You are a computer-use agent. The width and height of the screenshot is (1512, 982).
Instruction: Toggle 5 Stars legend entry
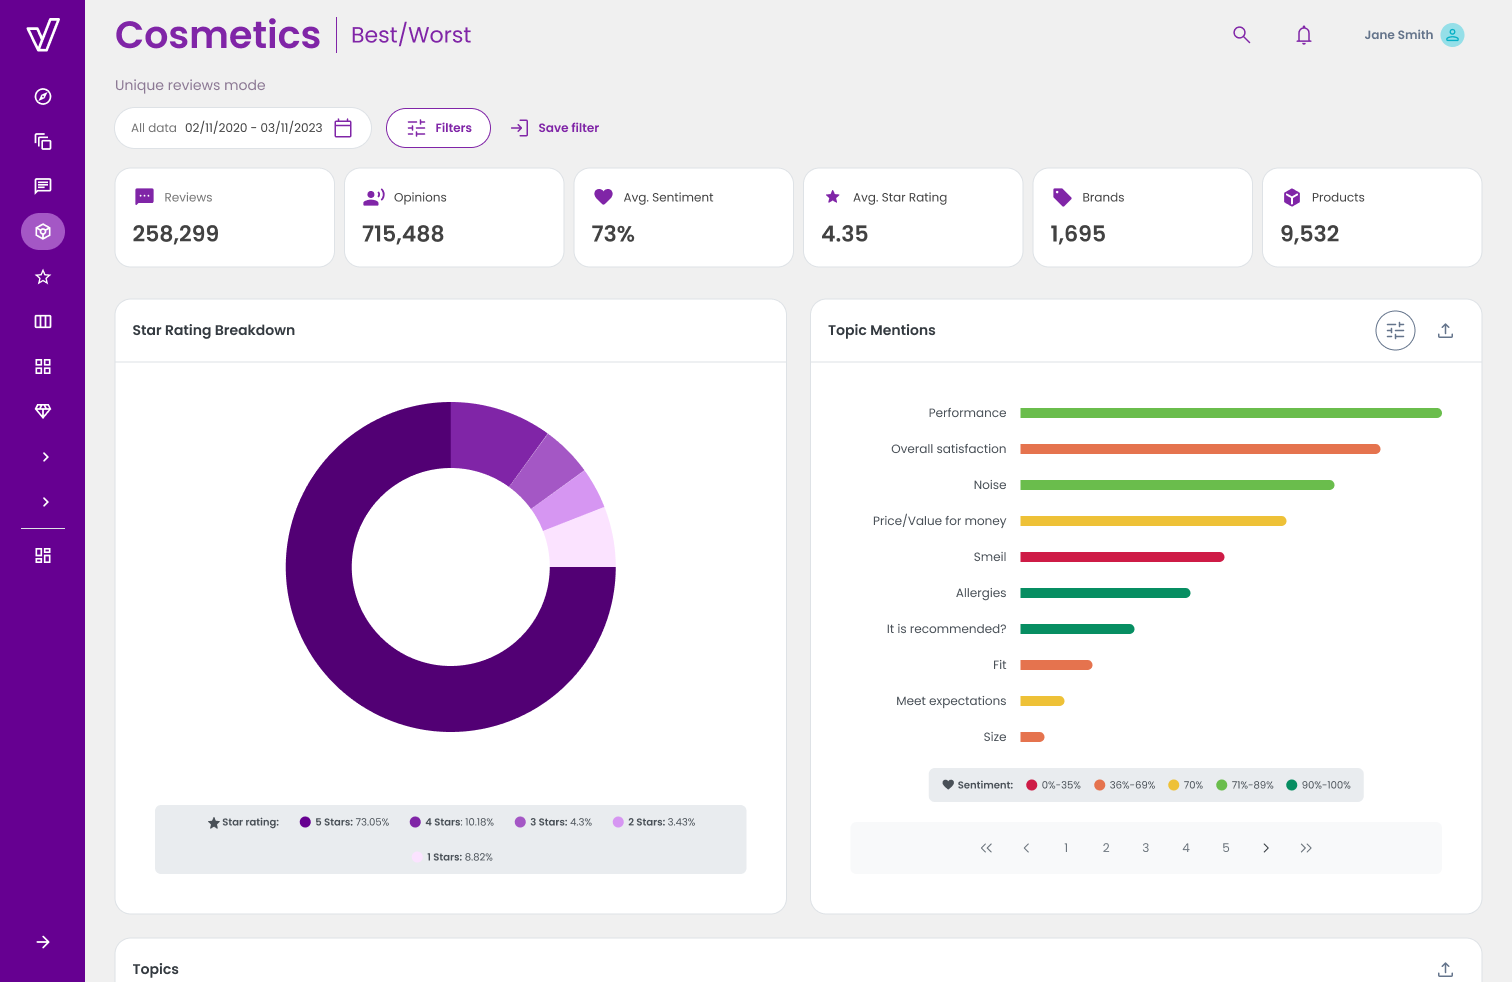345,822
